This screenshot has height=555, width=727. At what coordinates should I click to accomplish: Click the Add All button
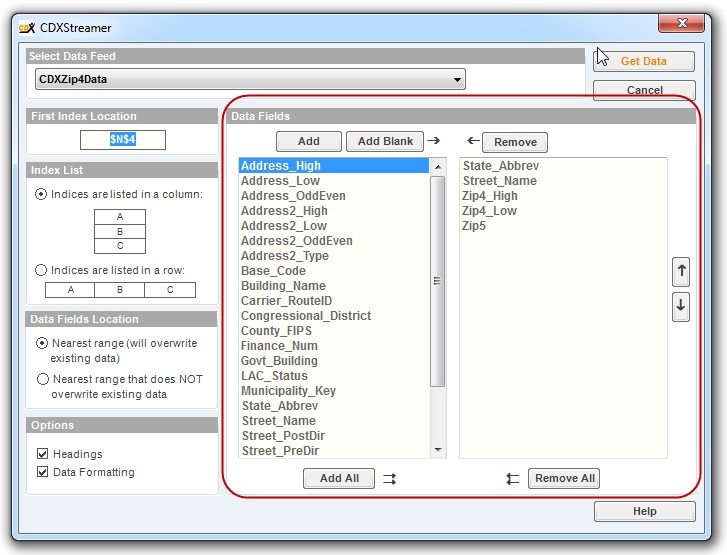339,478
